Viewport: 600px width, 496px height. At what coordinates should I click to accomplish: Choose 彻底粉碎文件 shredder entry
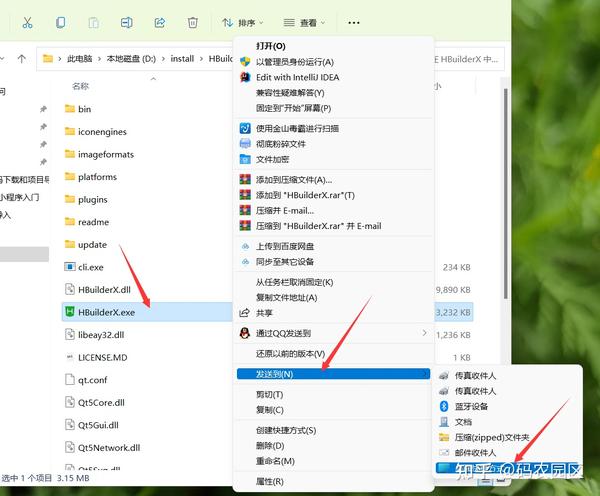pos(334,144)
